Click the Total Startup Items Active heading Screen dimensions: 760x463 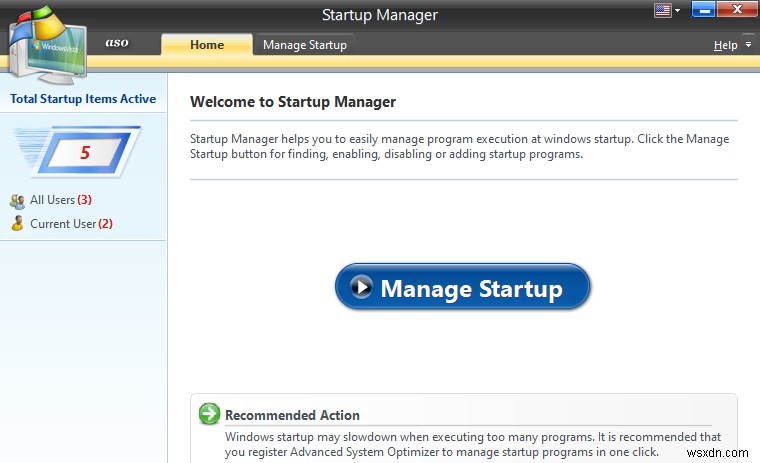click(x=83, y=99)
